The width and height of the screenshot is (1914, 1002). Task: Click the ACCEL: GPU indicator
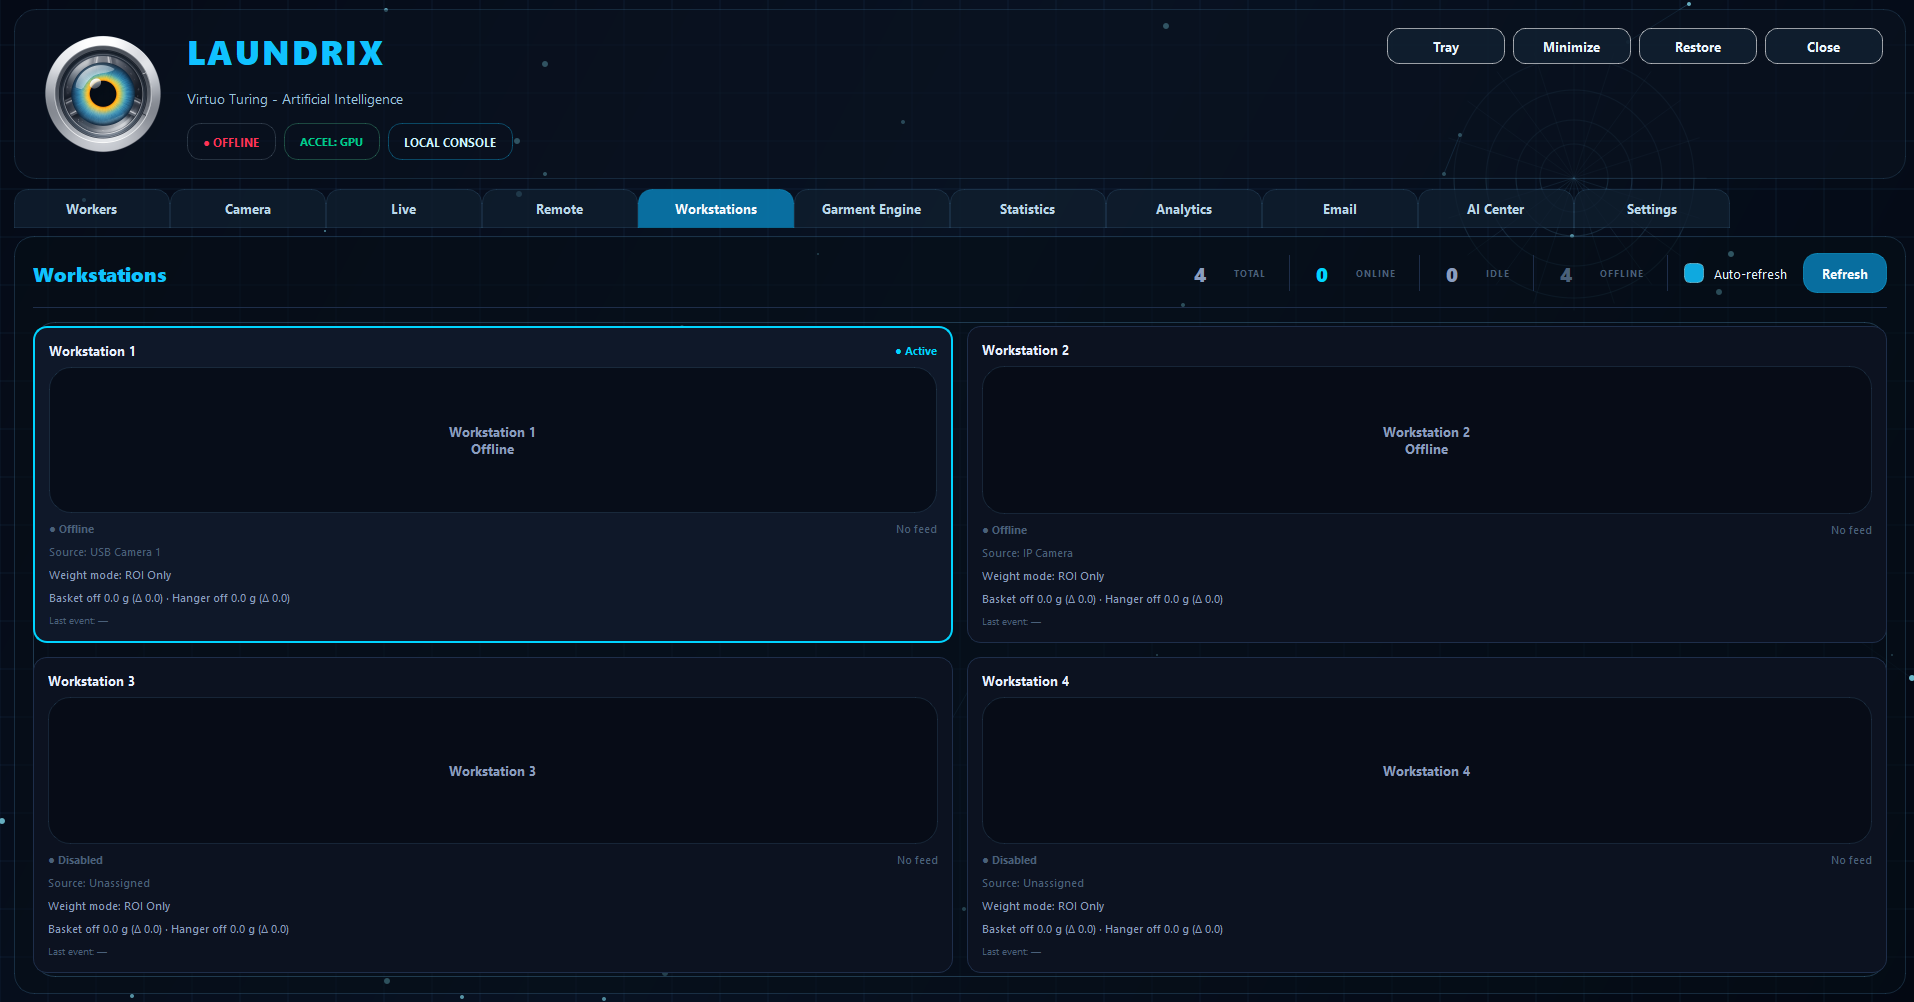coord(331,141)
